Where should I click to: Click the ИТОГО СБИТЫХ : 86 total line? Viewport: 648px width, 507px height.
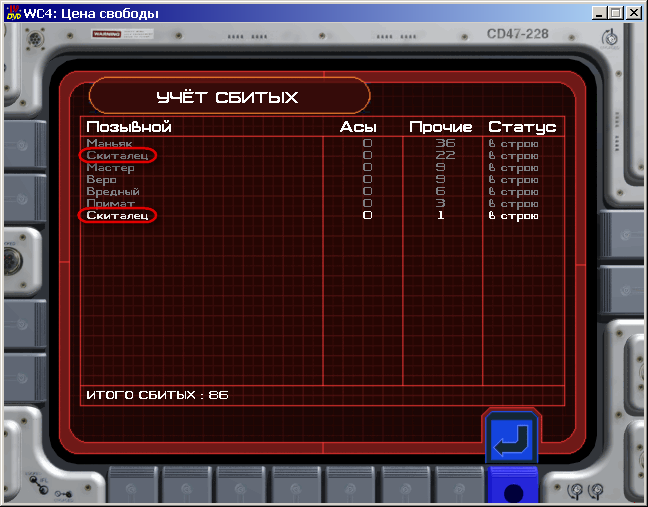157,395
